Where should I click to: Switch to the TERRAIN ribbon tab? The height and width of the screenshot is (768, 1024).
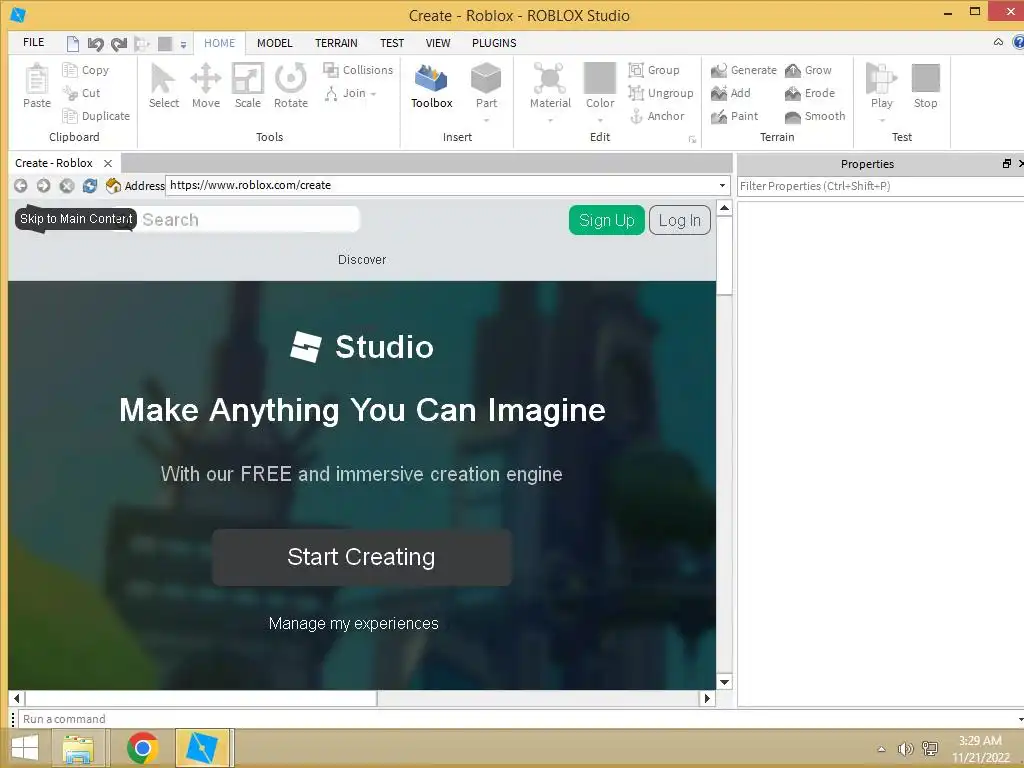pyautogui.click(x=336, y=43)
